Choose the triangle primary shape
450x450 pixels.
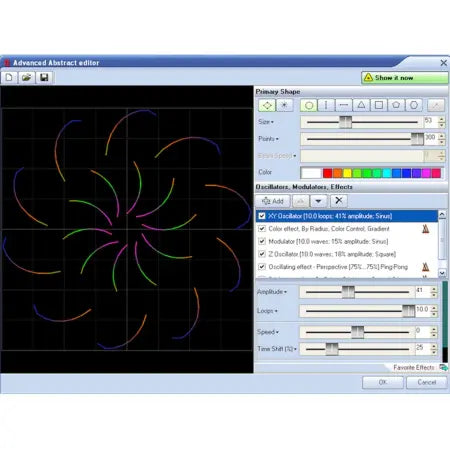point(361,105)
